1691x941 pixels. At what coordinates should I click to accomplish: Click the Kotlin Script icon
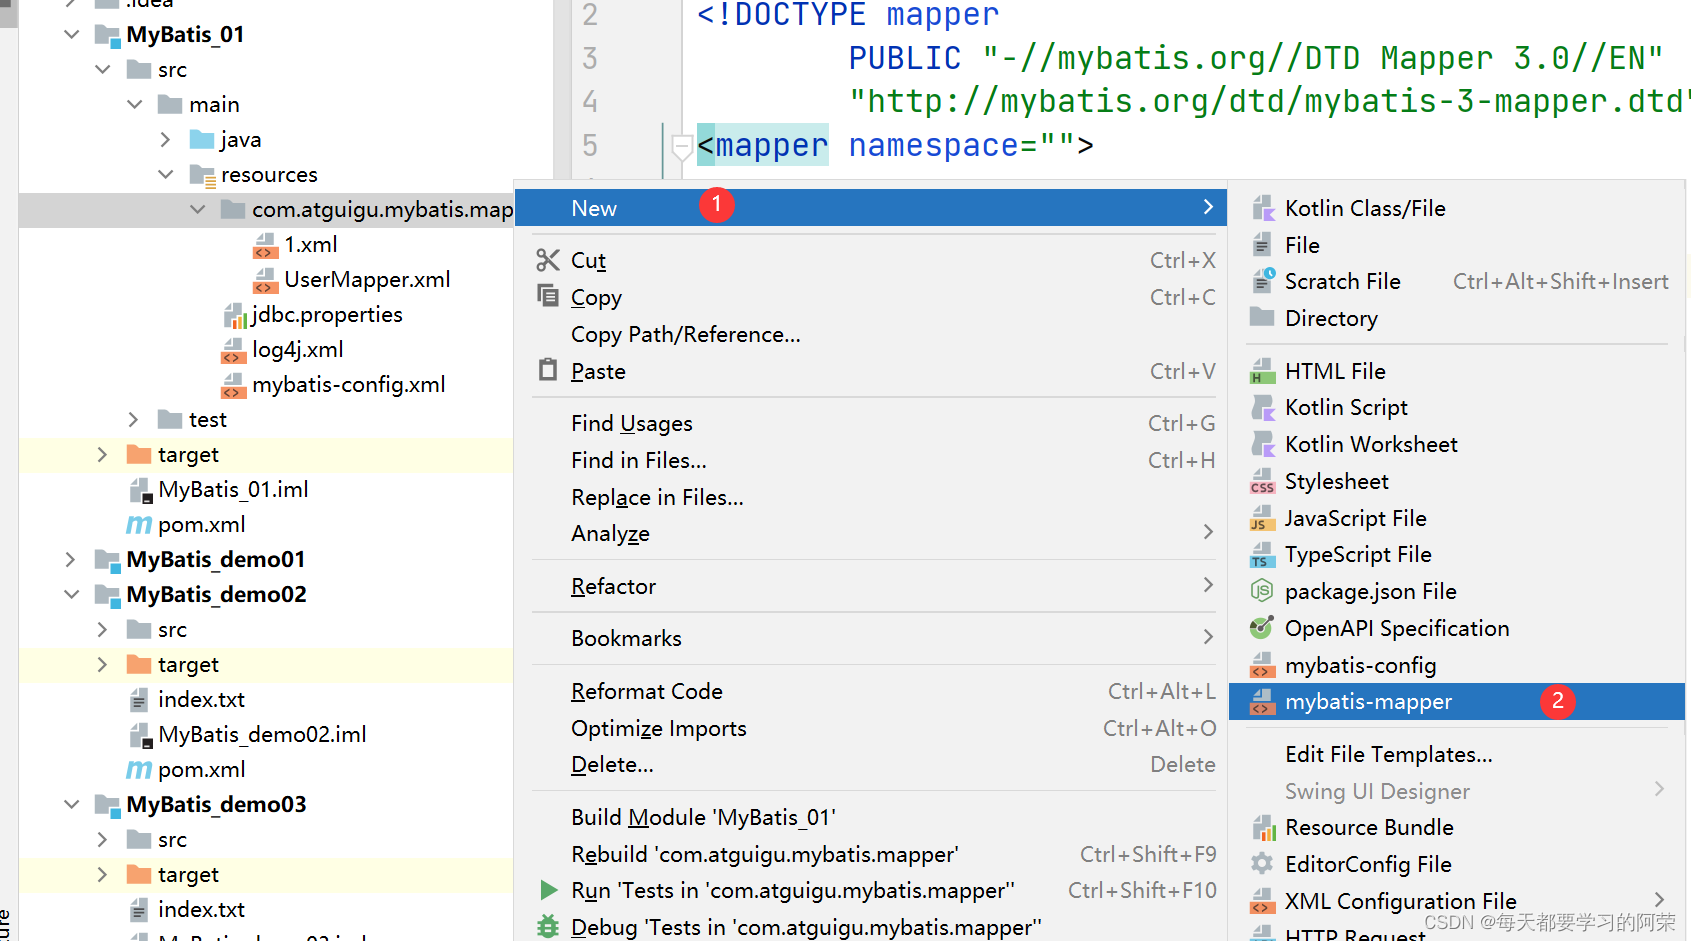(x=1263, y=407)
